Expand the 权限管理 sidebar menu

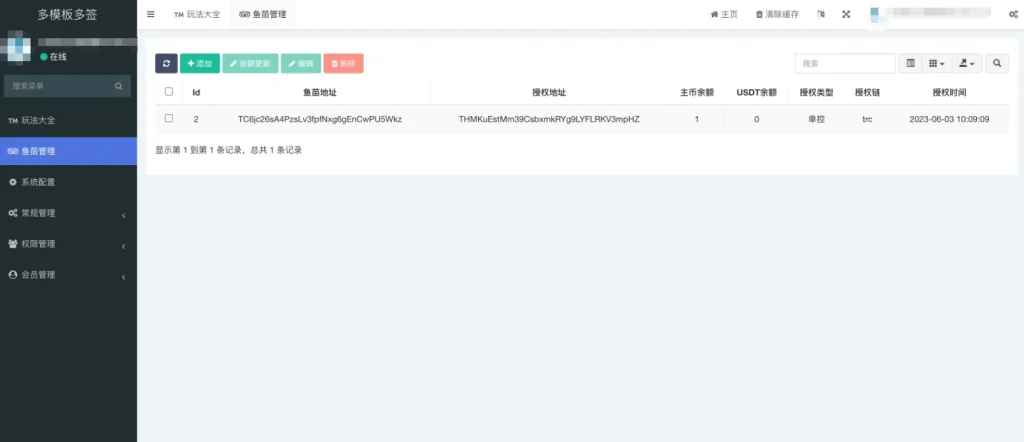pyautogui.click(x=69, y=244)
